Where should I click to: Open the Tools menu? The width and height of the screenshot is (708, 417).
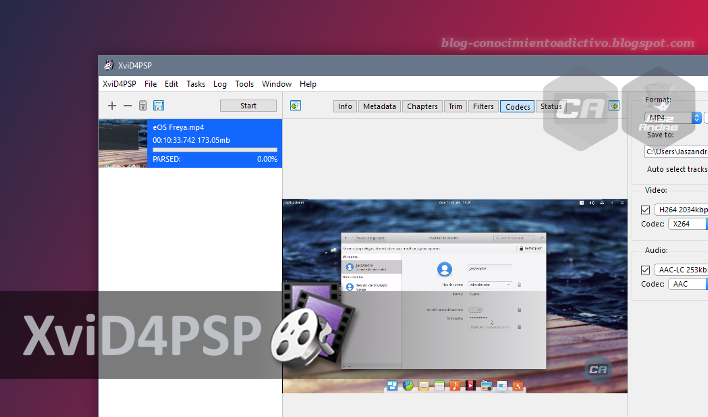tap(244, 84)
